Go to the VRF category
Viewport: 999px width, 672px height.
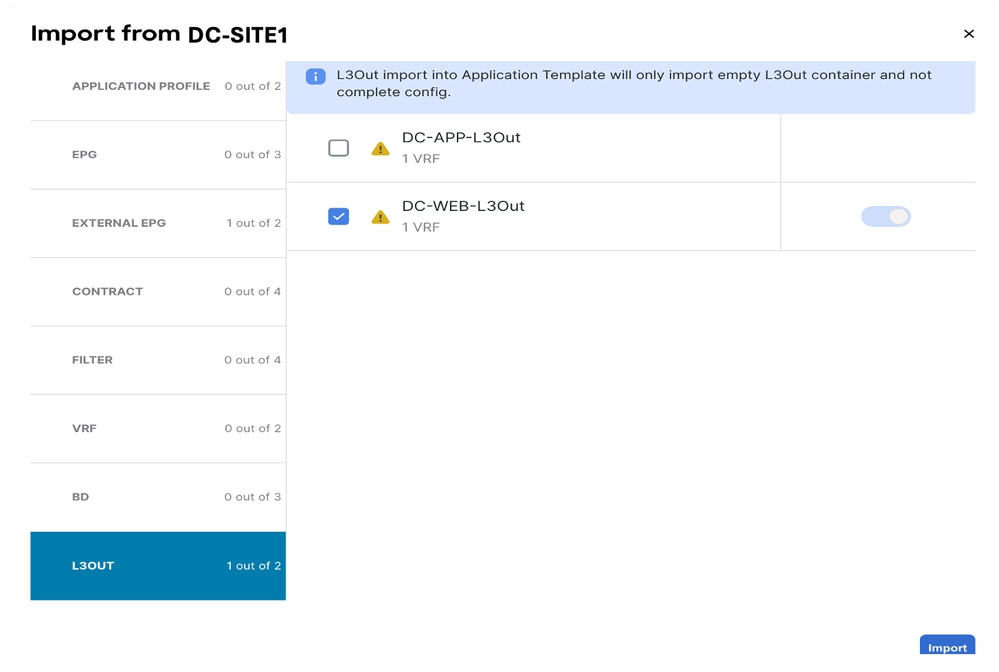click(158, 429)
